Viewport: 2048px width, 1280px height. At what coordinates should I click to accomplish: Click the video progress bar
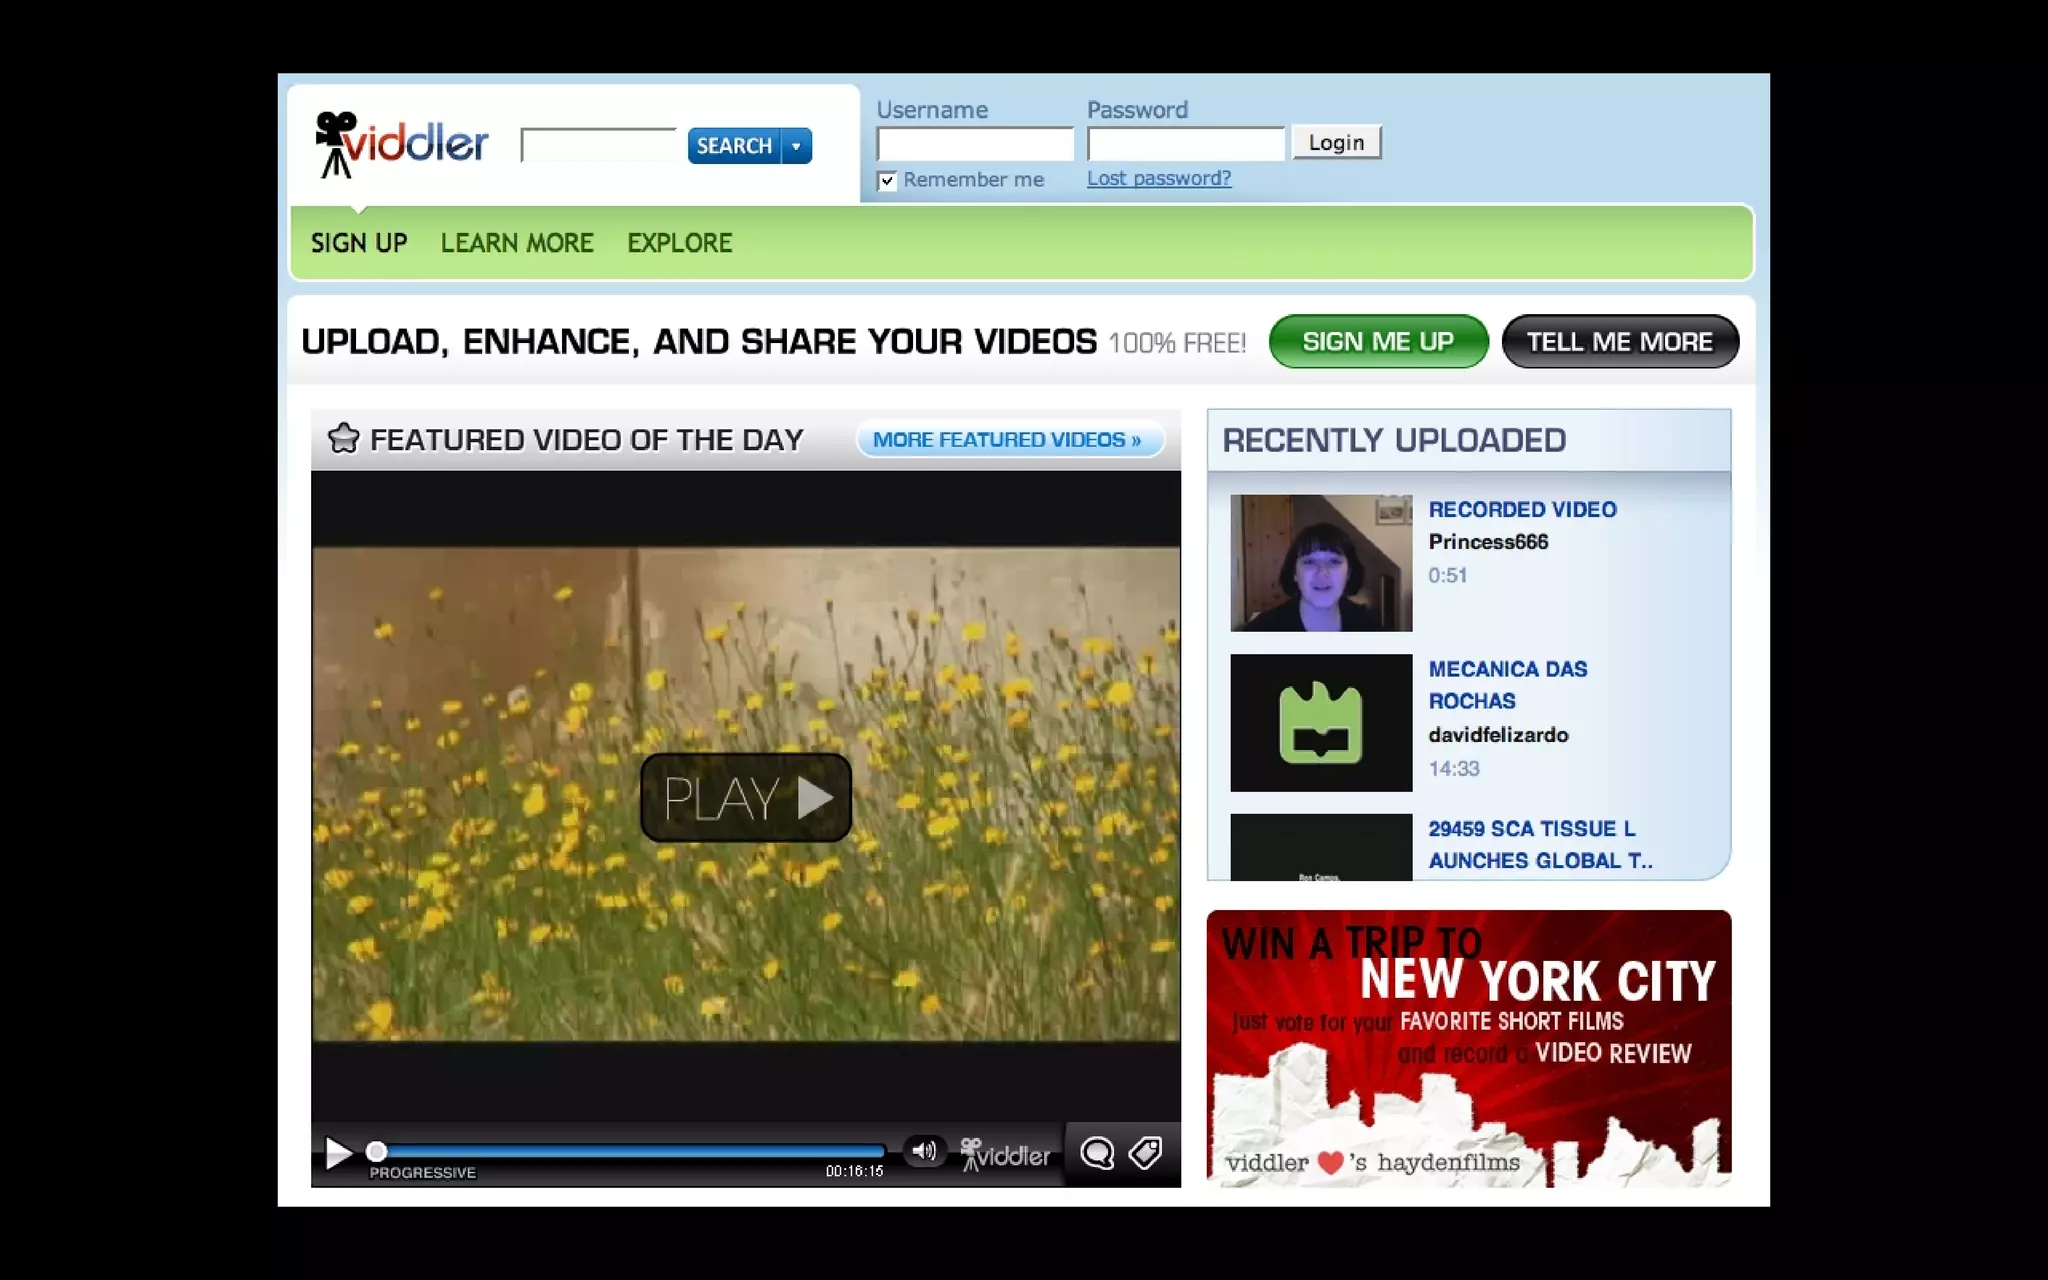[x=630, y=1151]
